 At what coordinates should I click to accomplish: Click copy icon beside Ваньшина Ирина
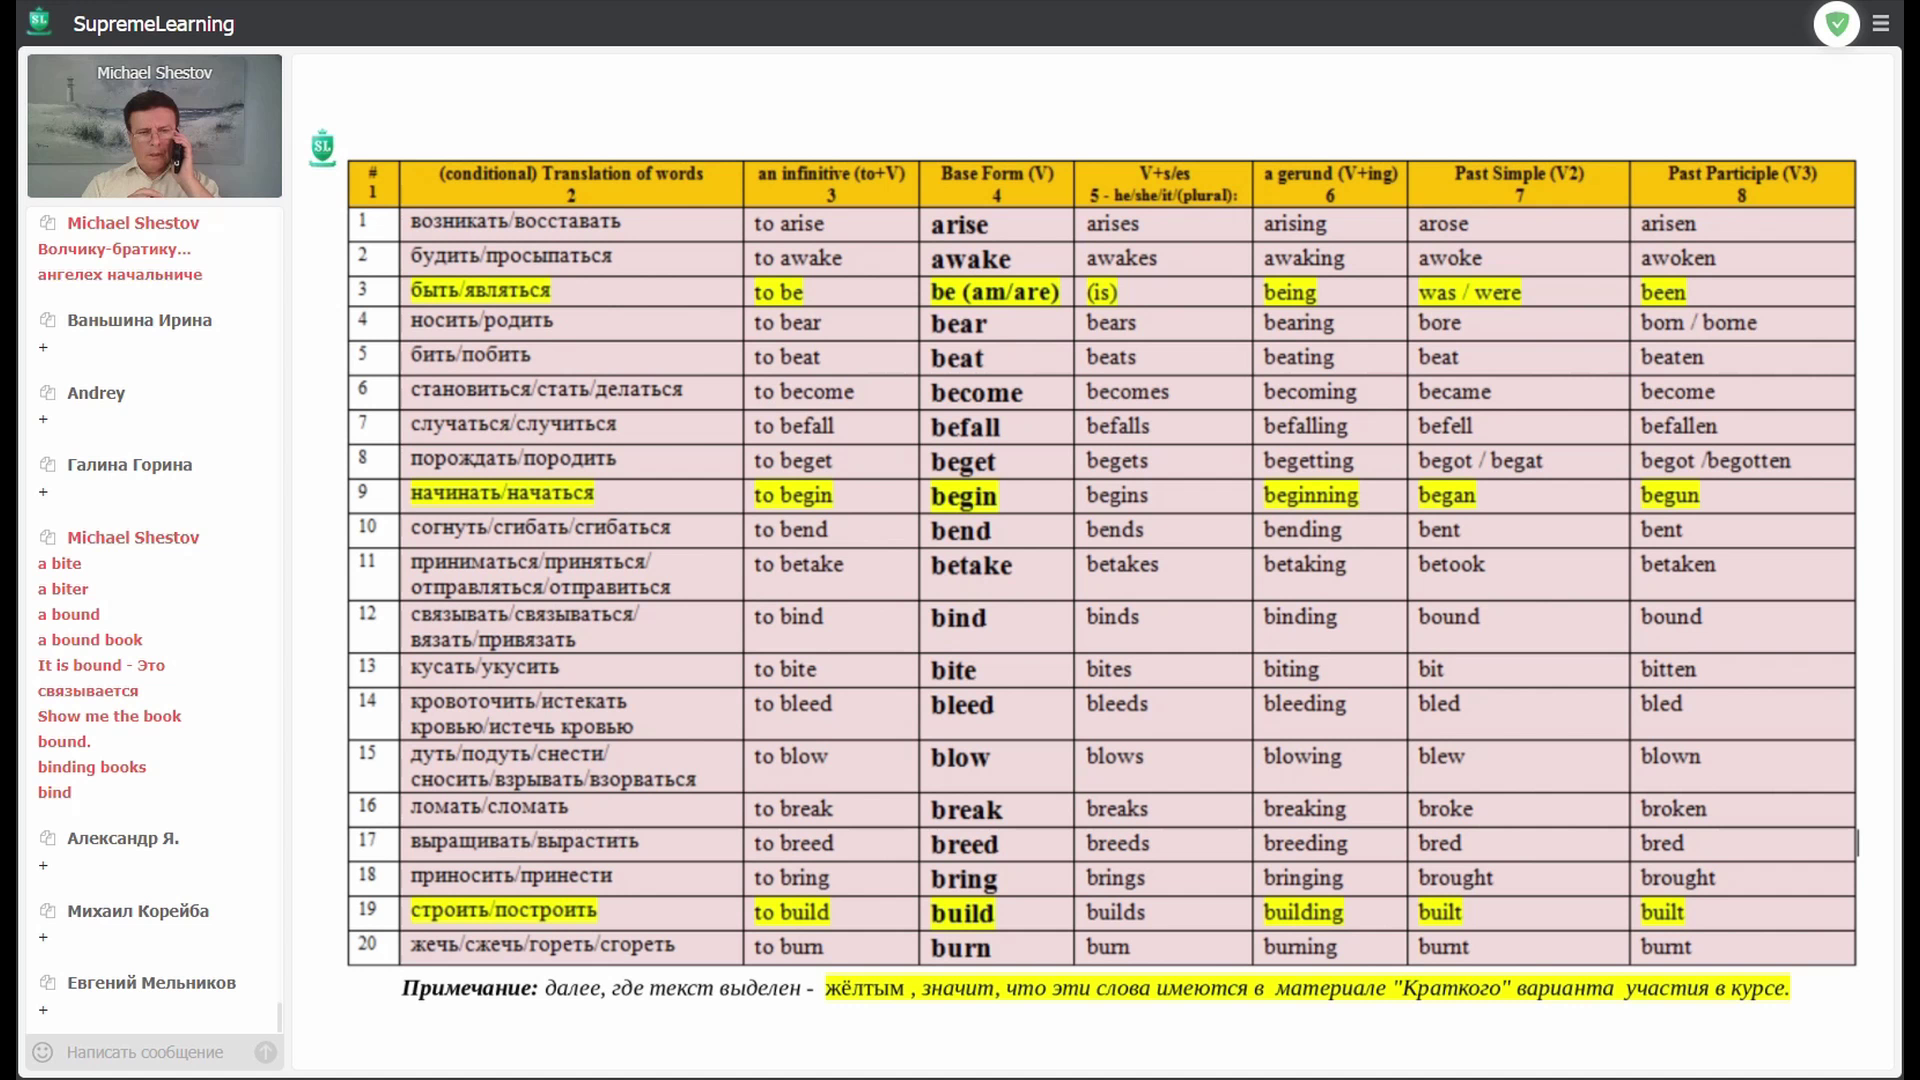(47, 320)
